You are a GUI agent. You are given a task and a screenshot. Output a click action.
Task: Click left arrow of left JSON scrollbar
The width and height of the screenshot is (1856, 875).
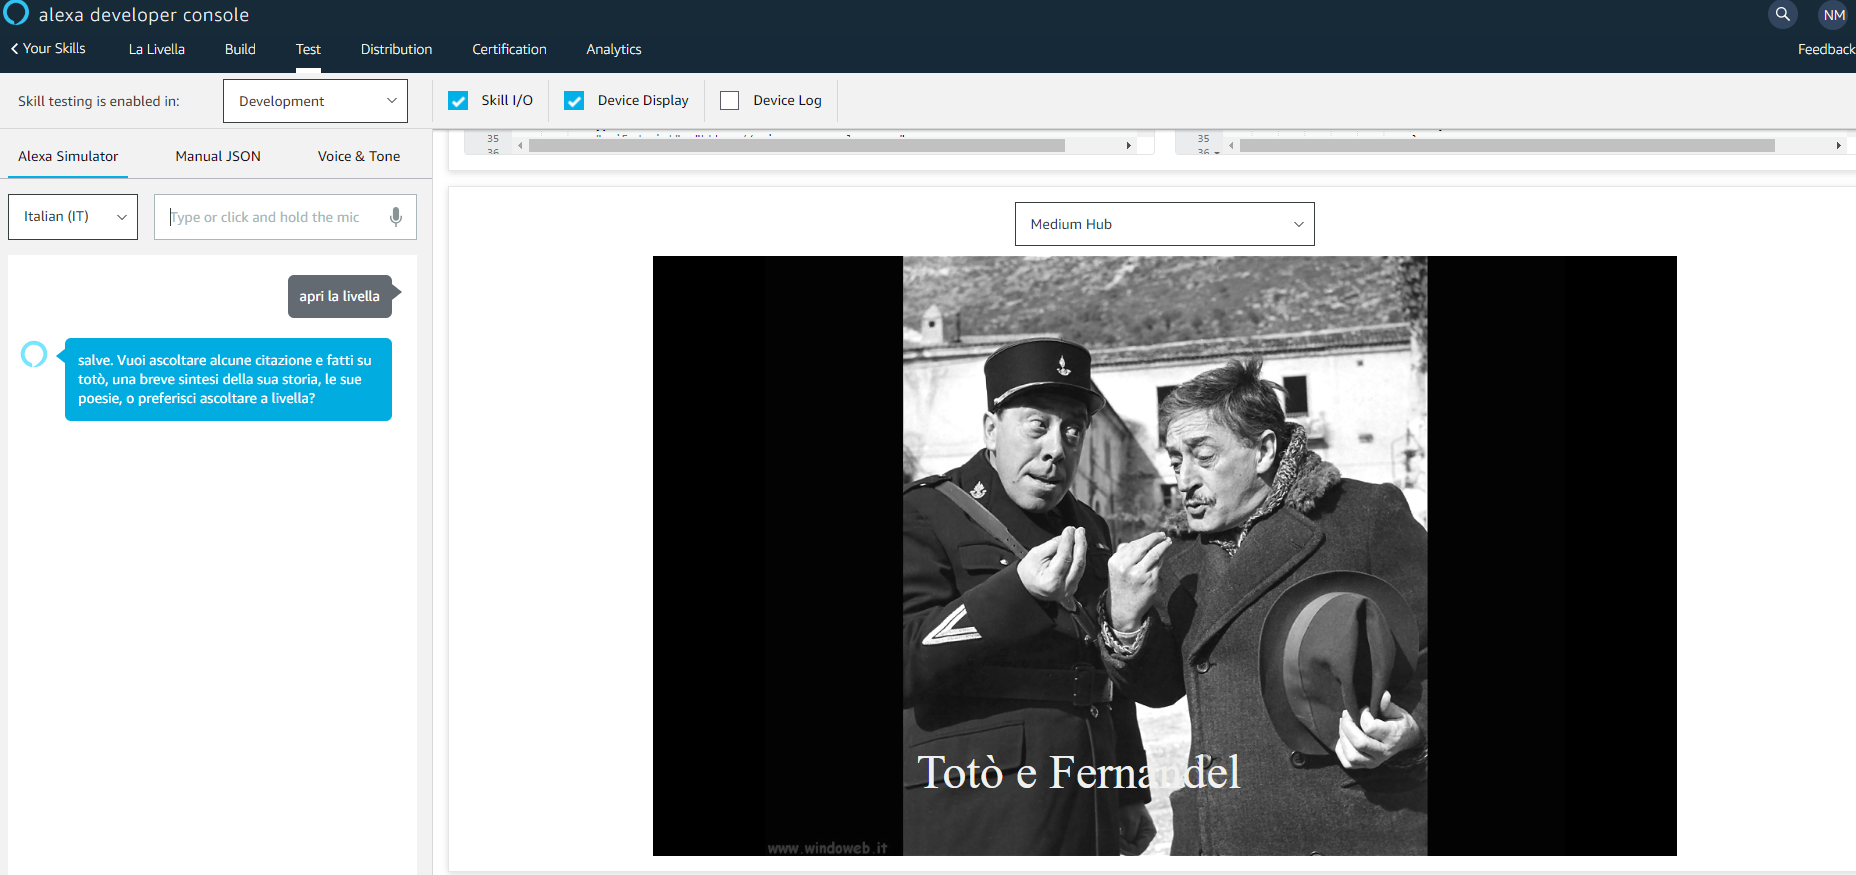coord(520,146)
